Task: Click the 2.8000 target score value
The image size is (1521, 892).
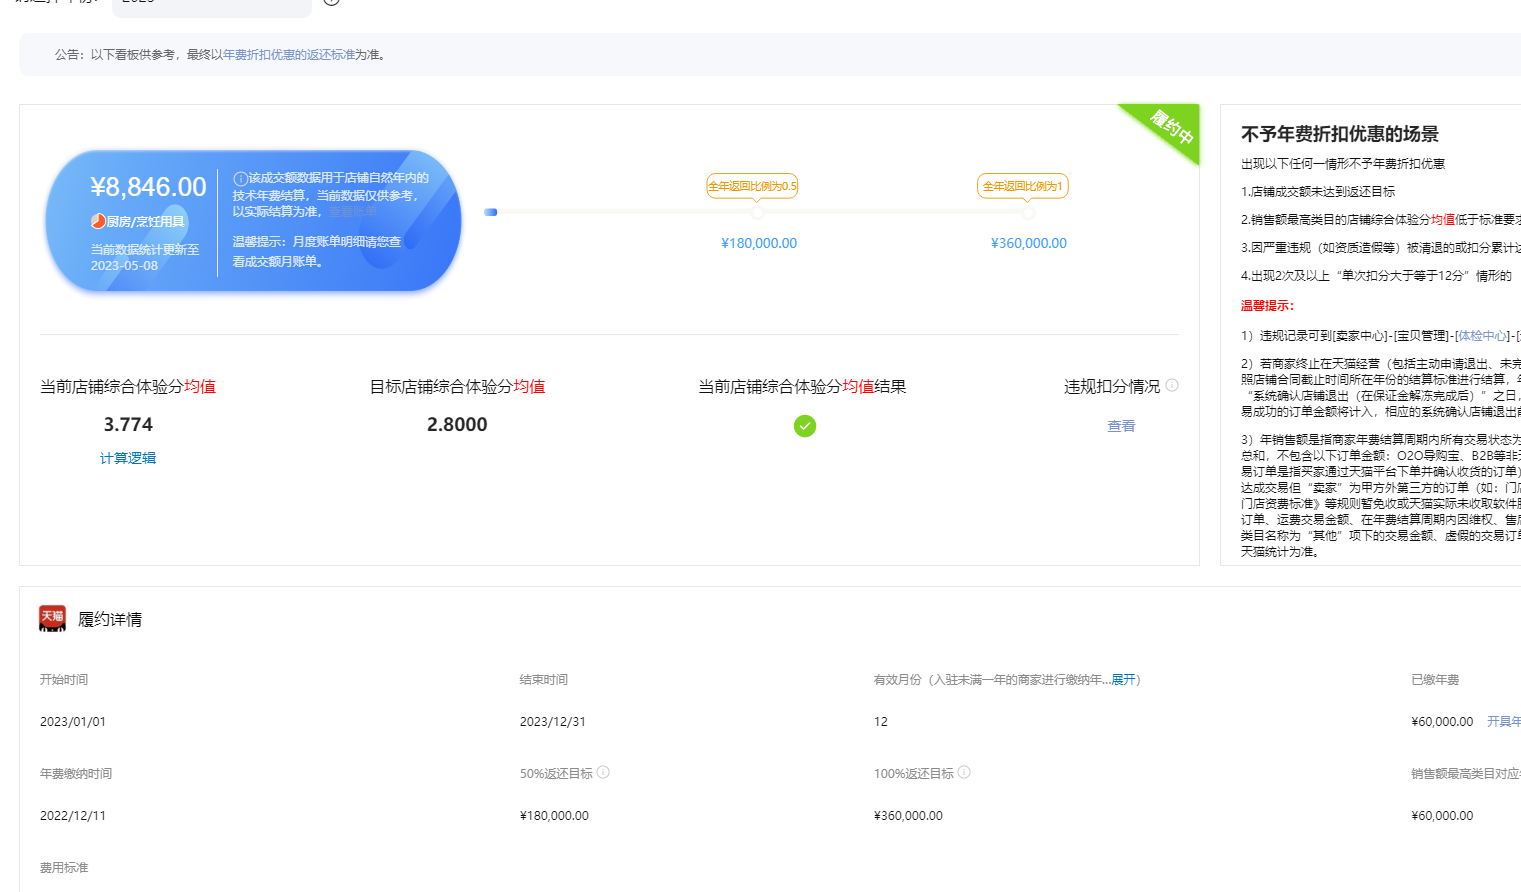Action: (457, 425)
